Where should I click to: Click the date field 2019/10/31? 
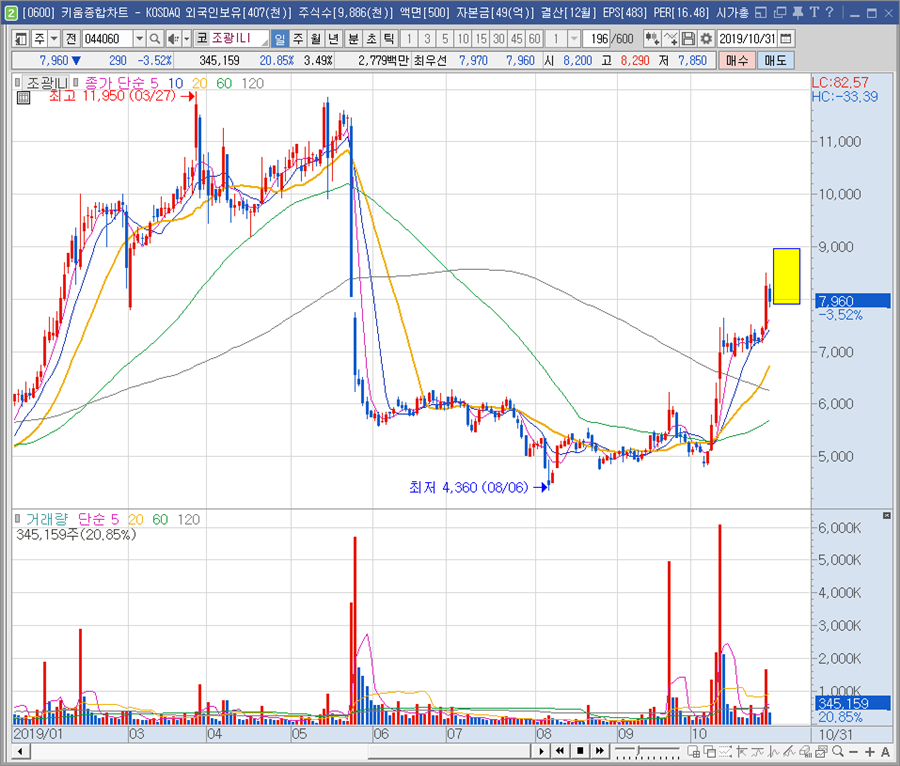[748, 39]
